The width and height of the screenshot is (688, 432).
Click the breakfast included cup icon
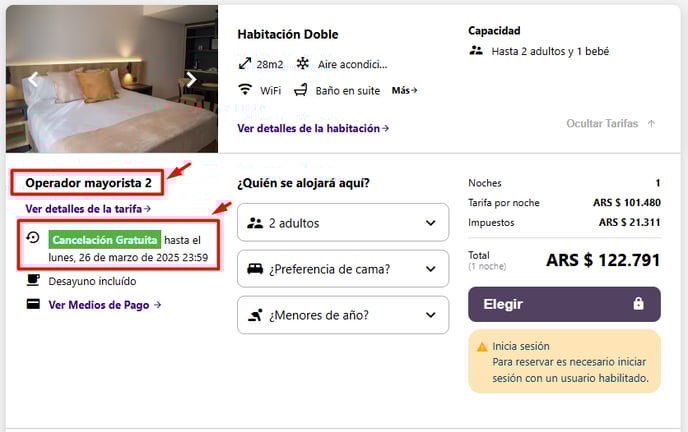click(x=33, y=281)
